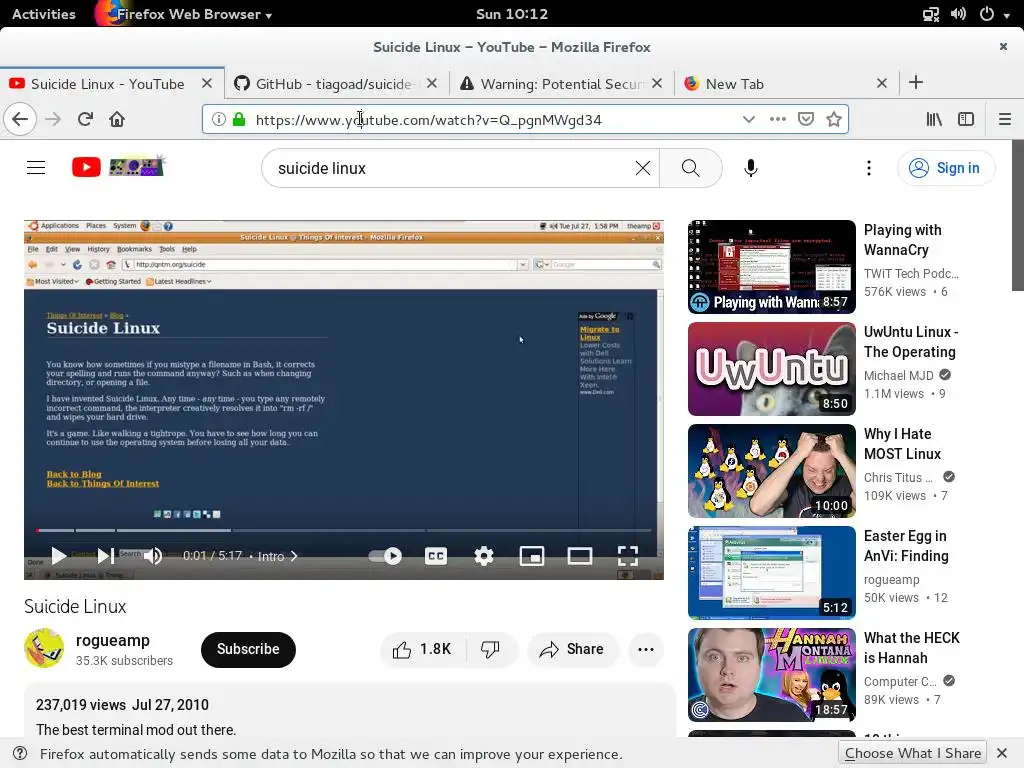Open site information icon in address bar
The image size is (1024, 768).
point(219,119)
